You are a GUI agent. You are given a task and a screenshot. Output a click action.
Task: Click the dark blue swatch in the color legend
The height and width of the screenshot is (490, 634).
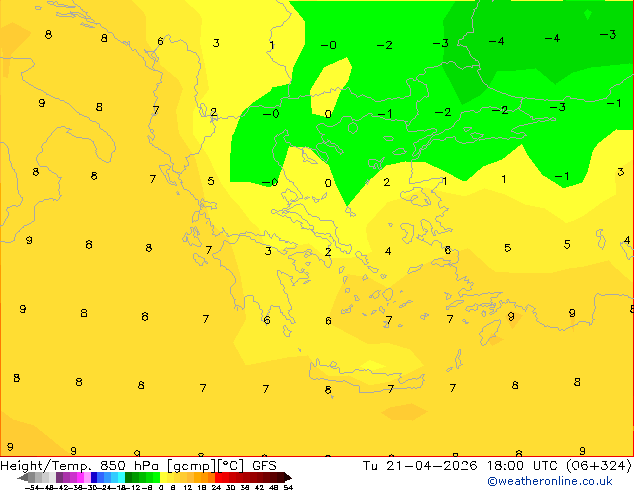pyautogui.click(x=94, y=477)
